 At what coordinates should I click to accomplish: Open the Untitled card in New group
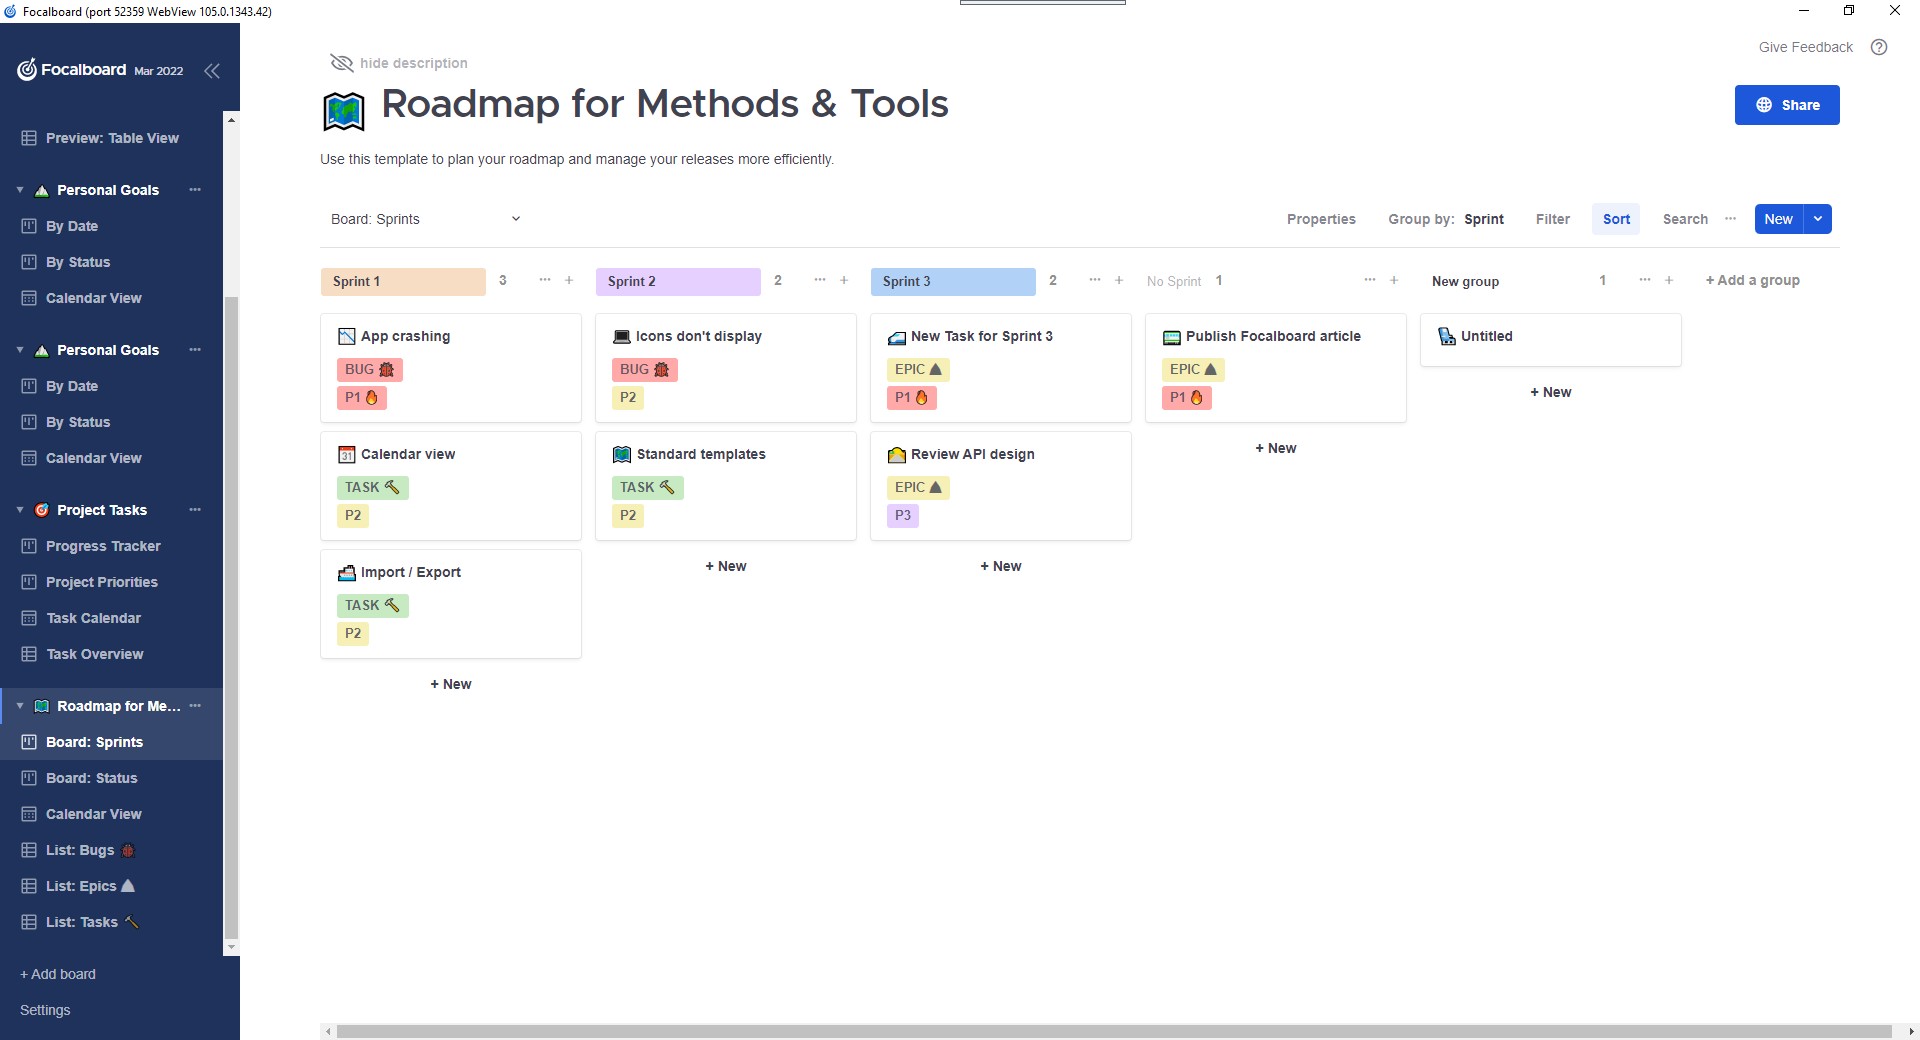(1487, 336)
